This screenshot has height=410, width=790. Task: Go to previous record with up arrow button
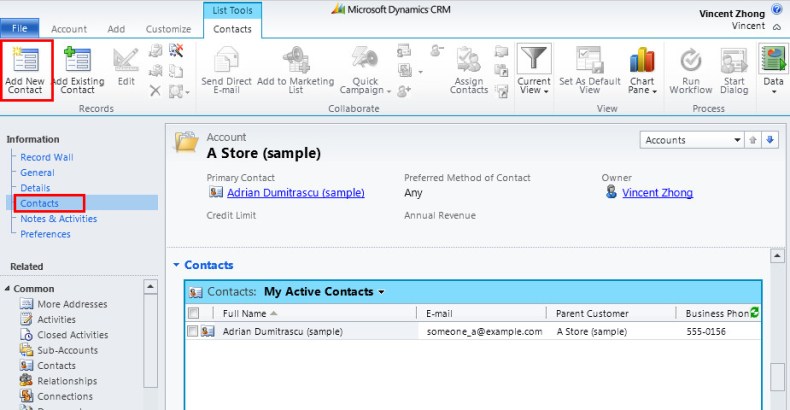click(753, 140)
